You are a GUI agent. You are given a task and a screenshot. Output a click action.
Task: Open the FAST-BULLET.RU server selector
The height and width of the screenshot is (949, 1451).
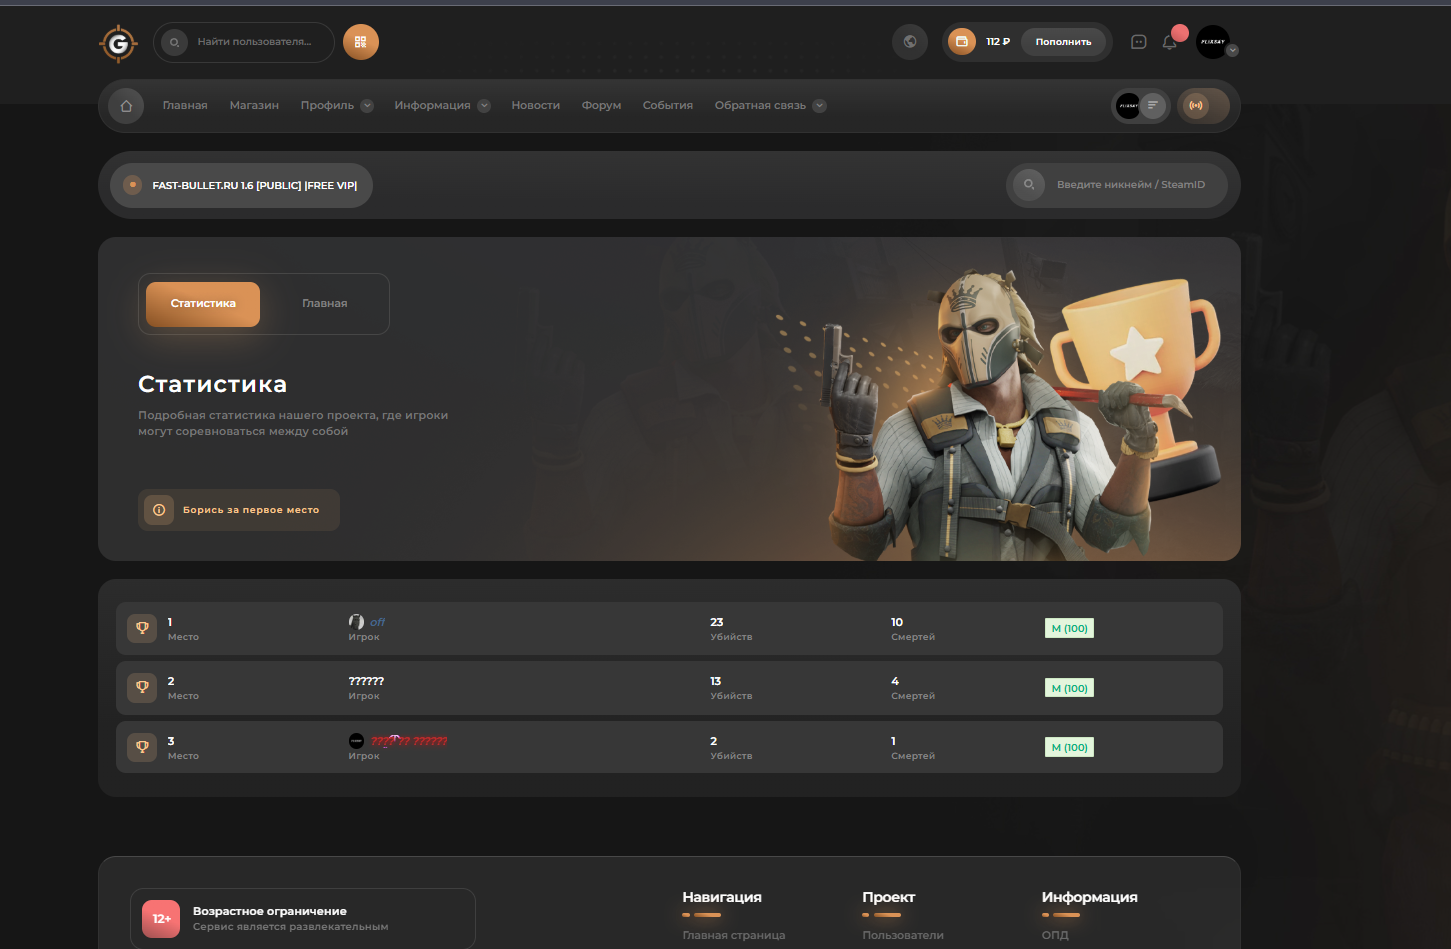pos(241,185)
